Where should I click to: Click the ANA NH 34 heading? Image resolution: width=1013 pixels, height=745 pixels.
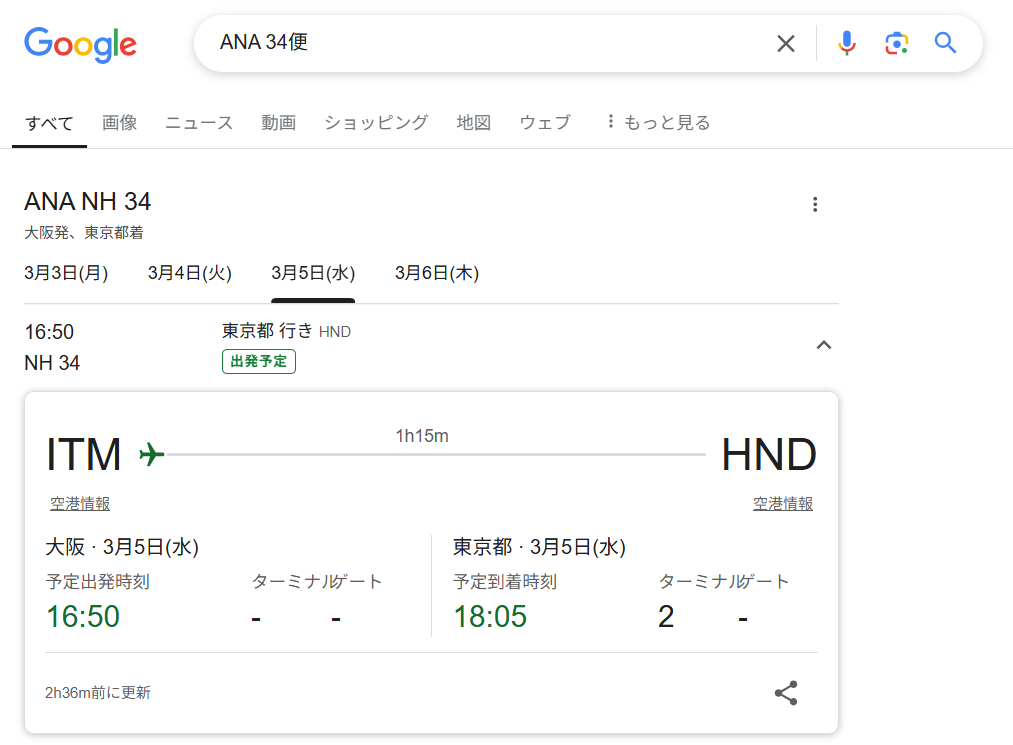pyautogui.click(x=87, y=202)
